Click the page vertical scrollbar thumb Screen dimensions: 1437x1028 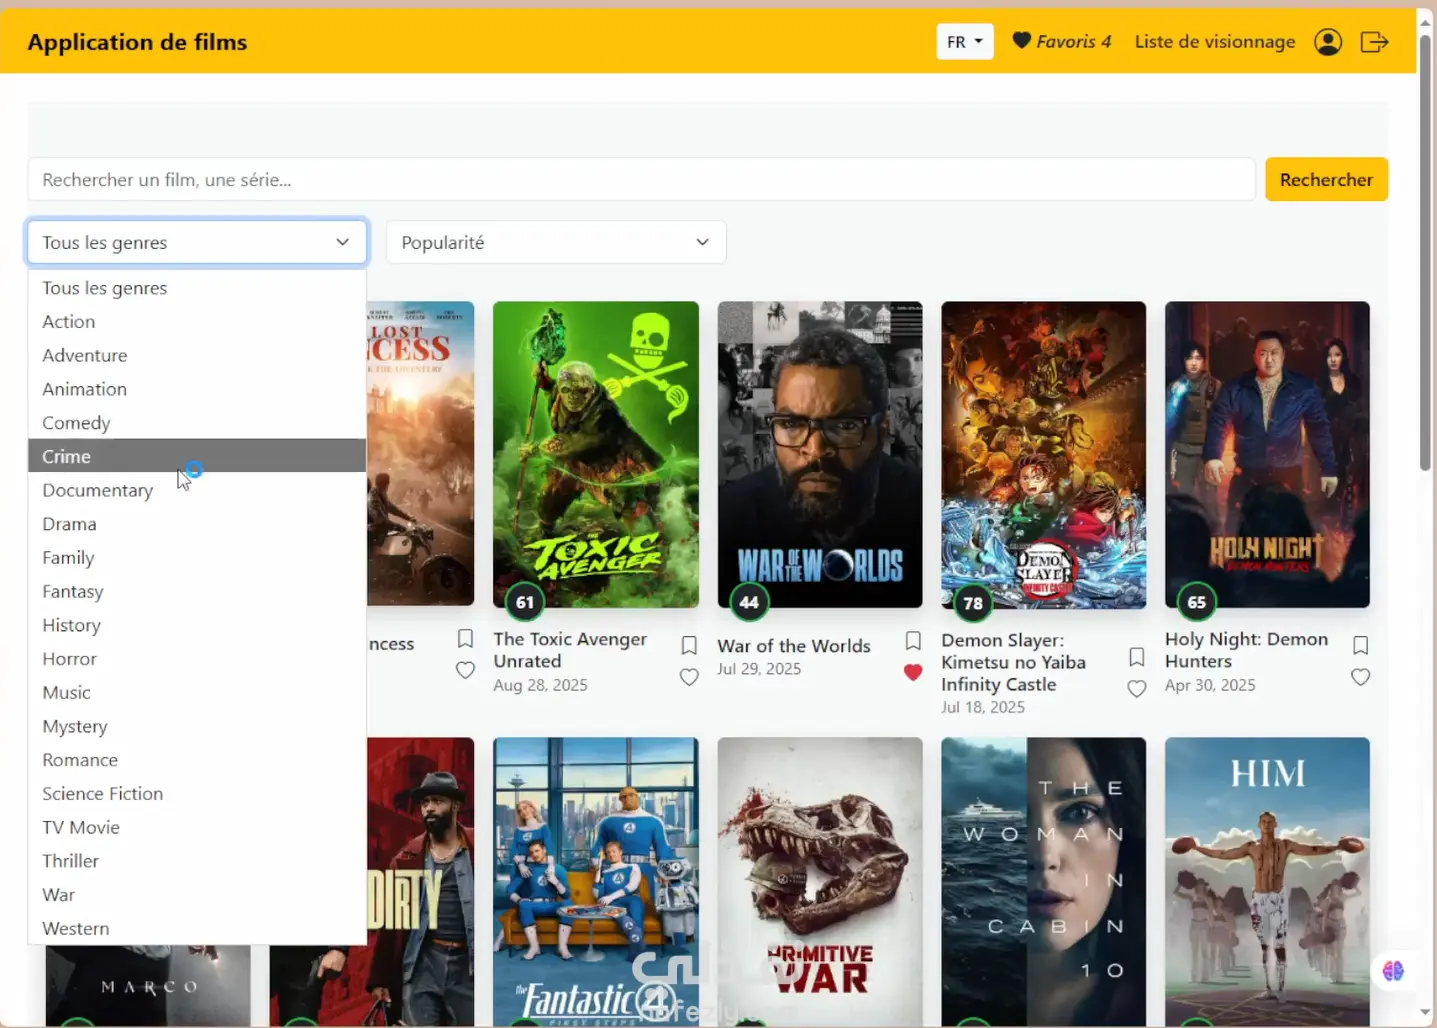[x=1426, y=251]
